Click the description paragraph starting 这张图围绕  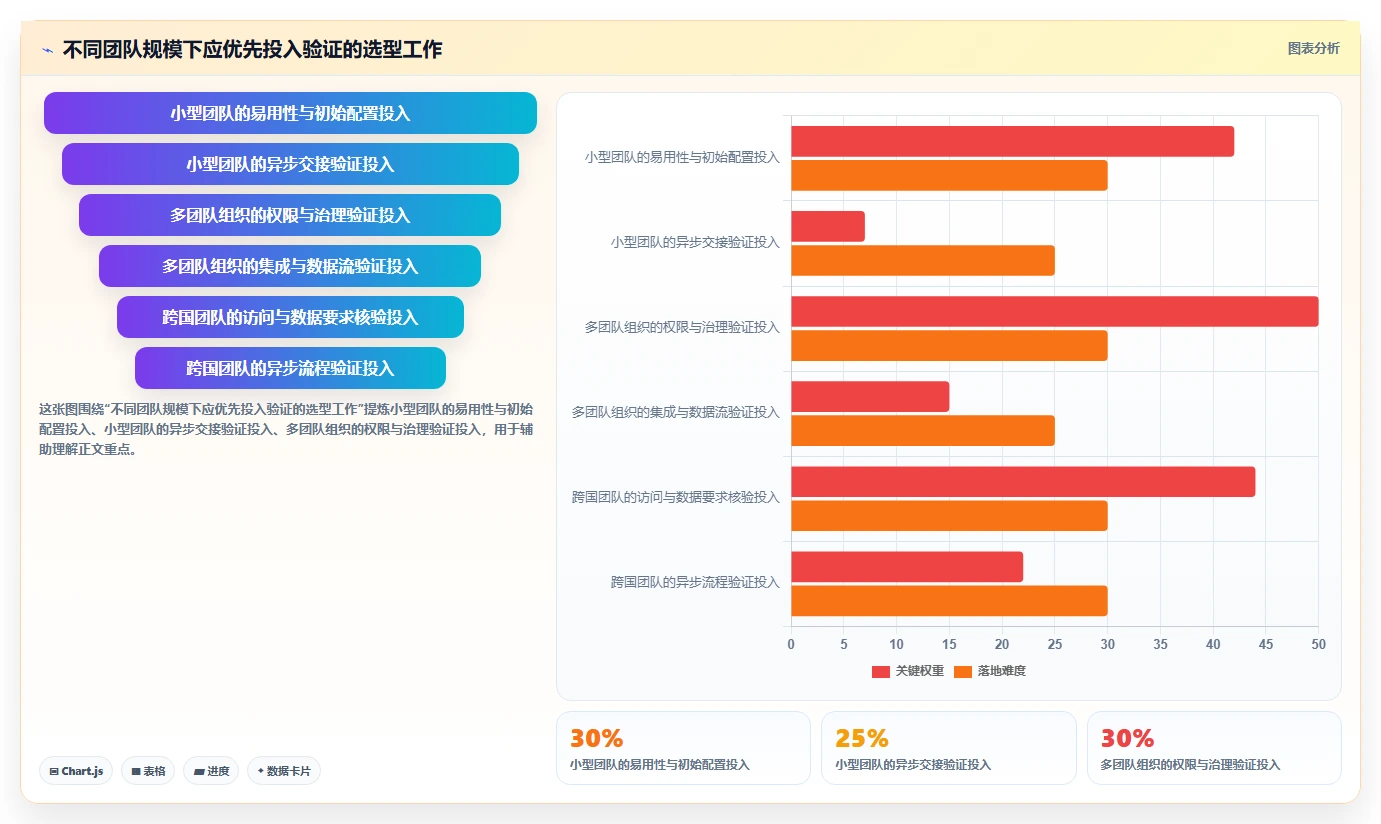286,429
